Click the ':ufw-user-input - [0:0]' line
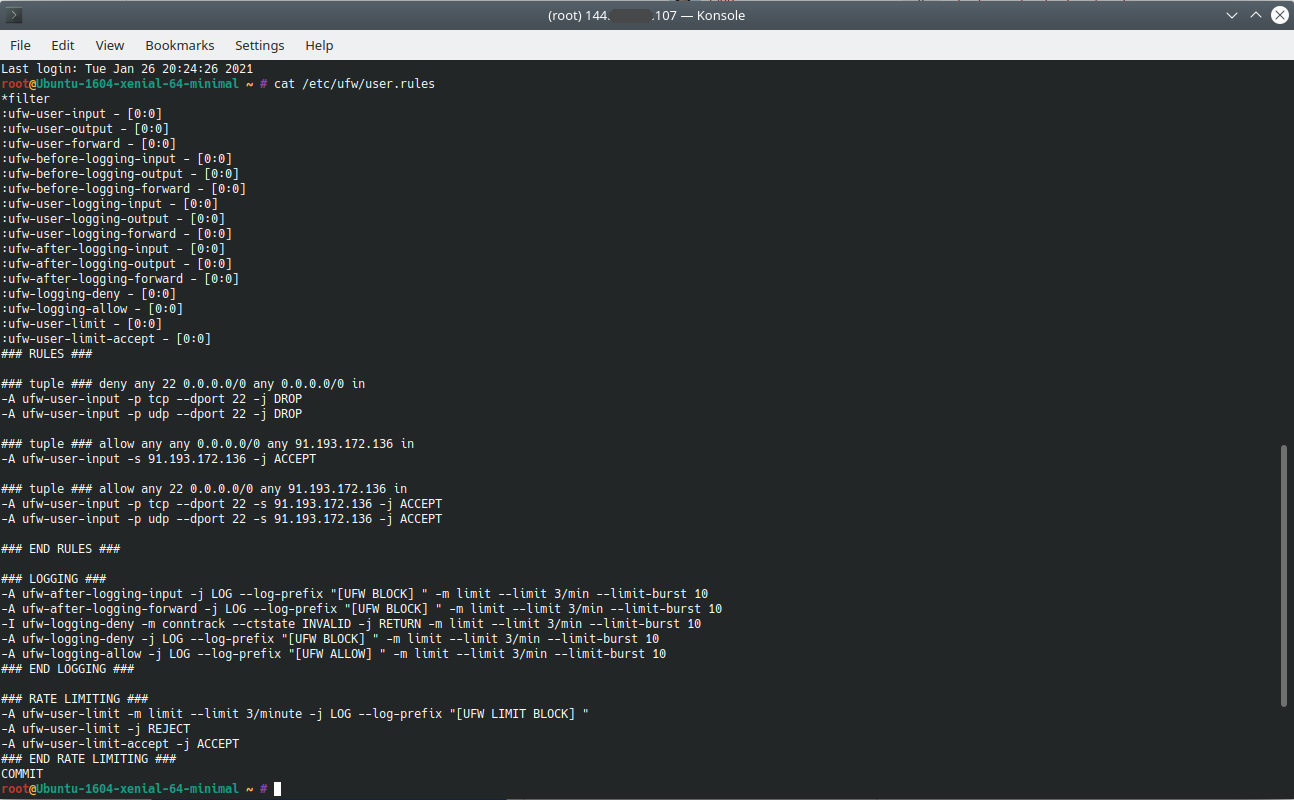Image resolution: width=1294 pixels, height=800 pixels. [82, 114]
